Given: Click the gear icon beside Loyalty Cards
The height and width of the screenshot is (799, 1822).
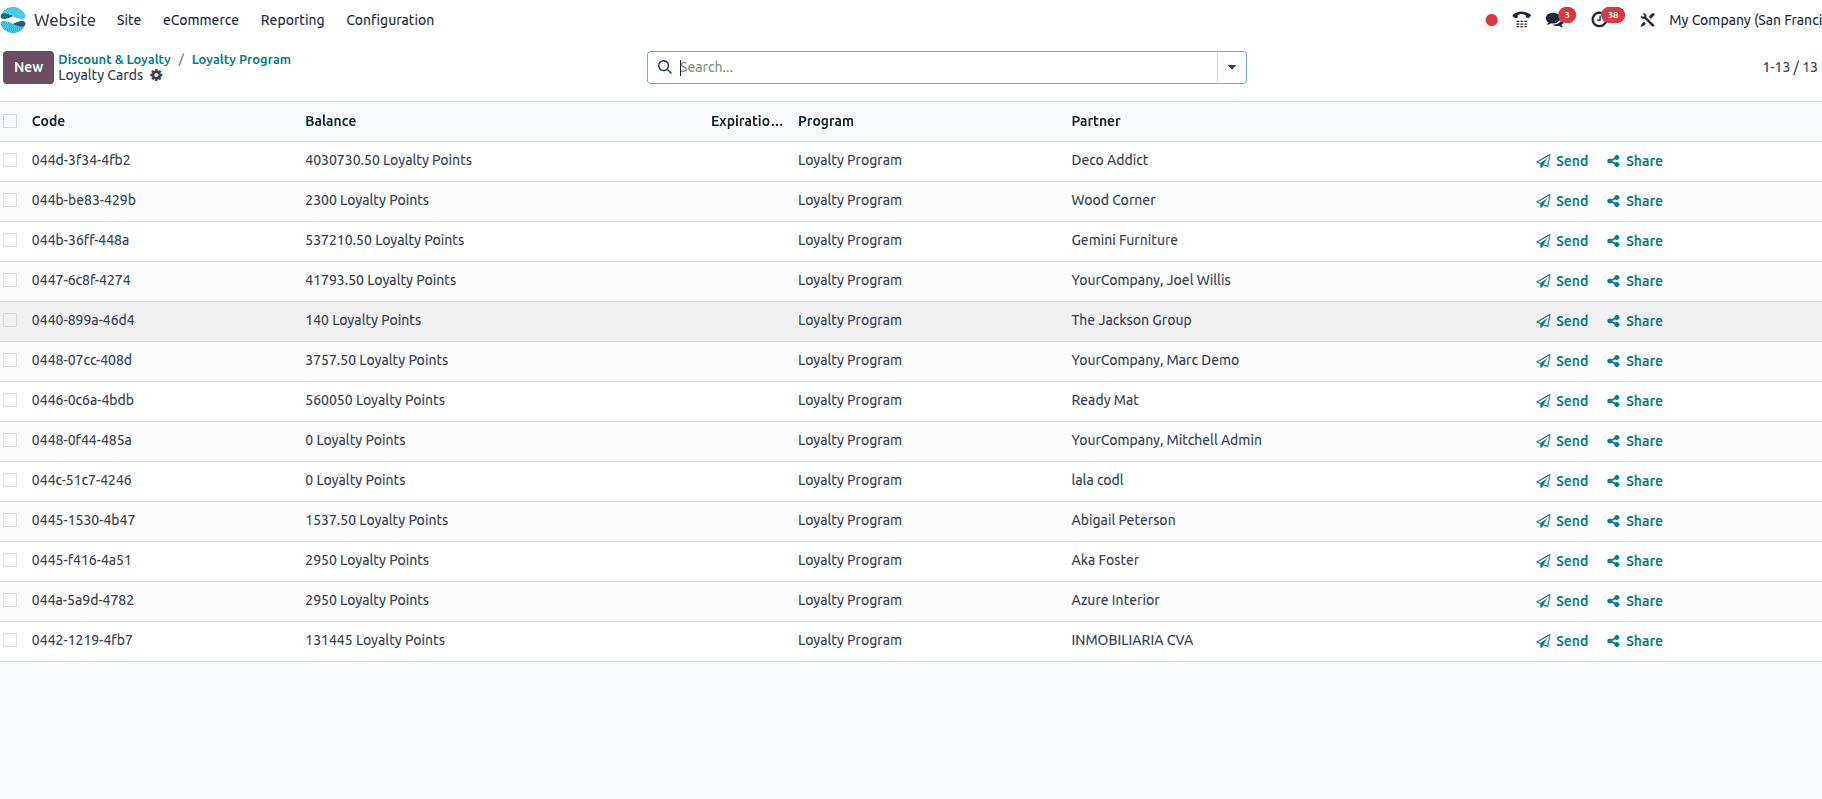Looking at the screenshot, I should coord(156,76).
